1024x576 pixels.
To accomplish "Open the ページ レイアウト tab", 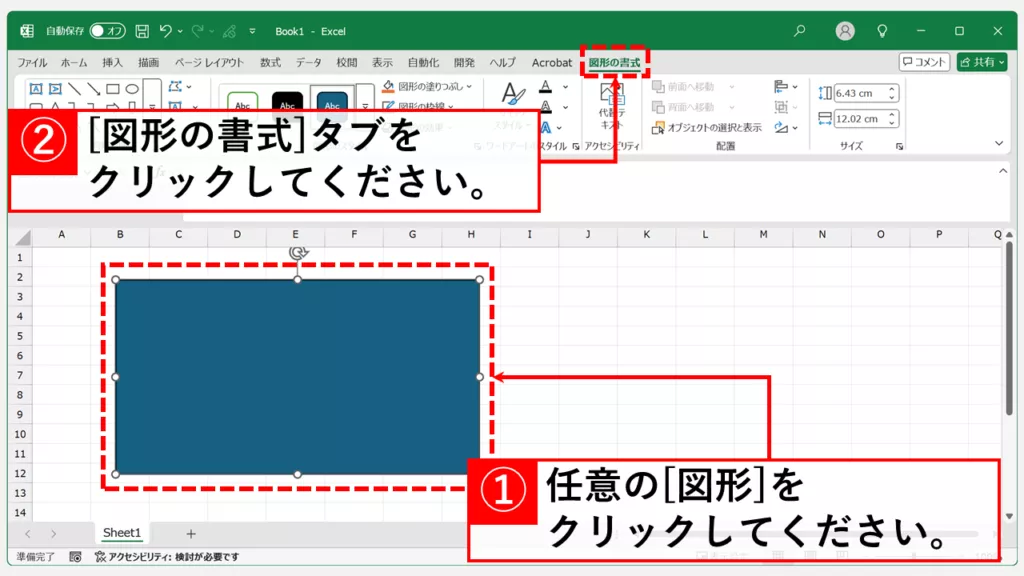I will (x=209, y=63).
